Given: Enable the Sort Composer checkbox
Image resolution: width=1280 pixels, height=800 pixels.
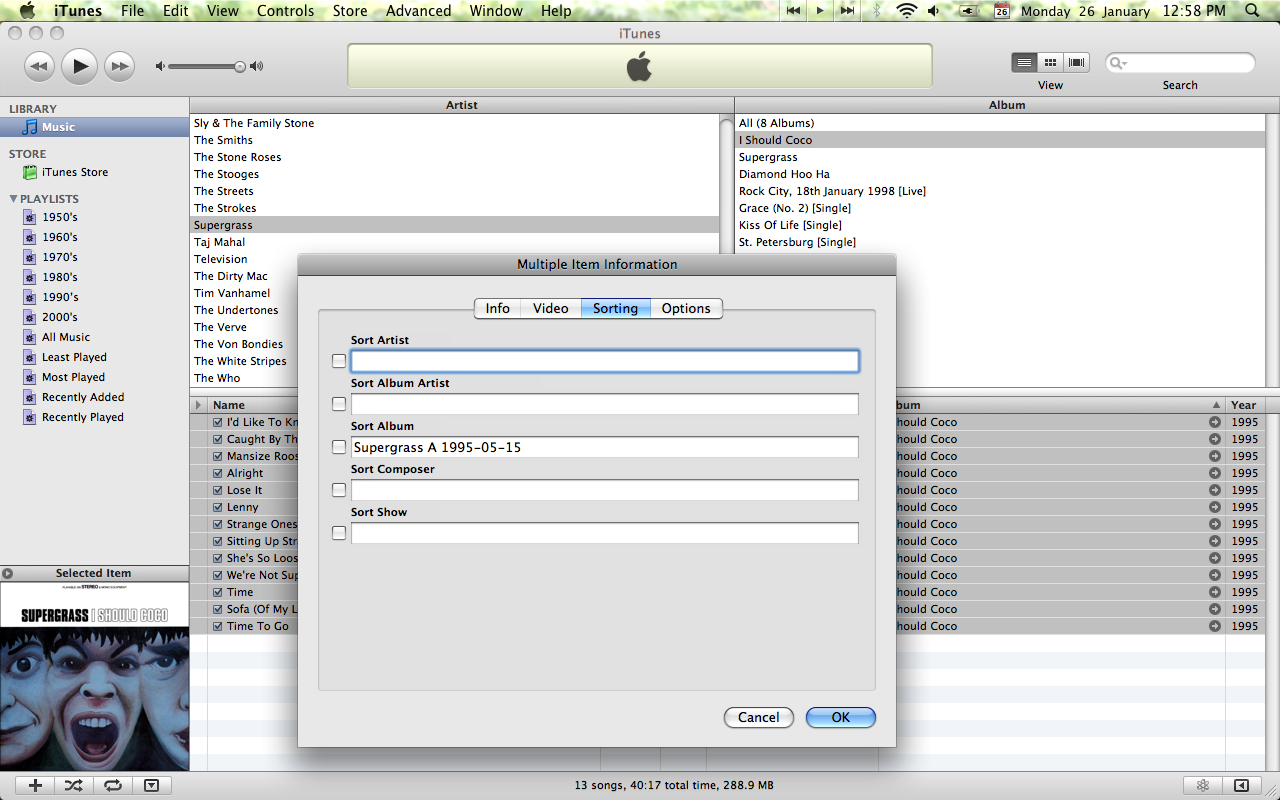Looking at the screenshot, I should click(339, 490).
